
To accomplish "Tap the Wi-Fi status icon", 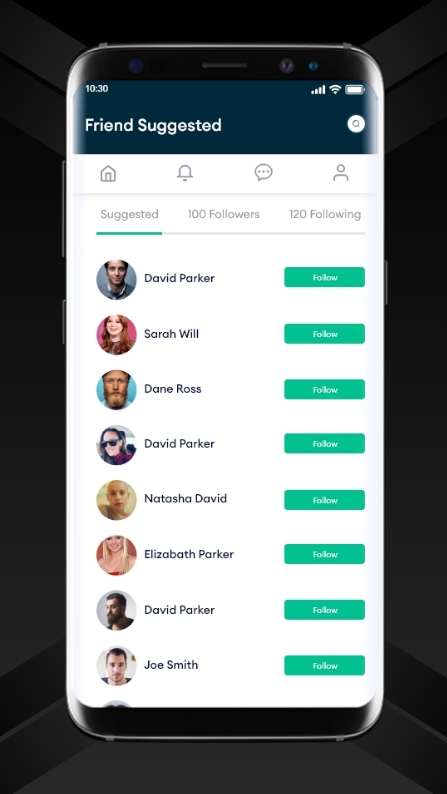I will point(335,90).
